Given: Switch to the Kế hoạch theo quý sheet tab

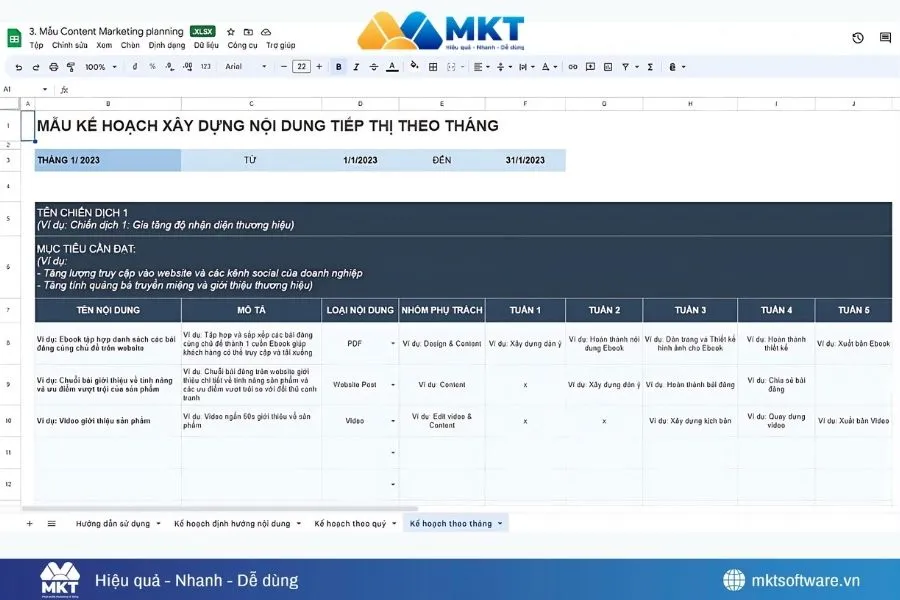Looking at the screenshot, I should pyautogui.click(x=352, y=522).
